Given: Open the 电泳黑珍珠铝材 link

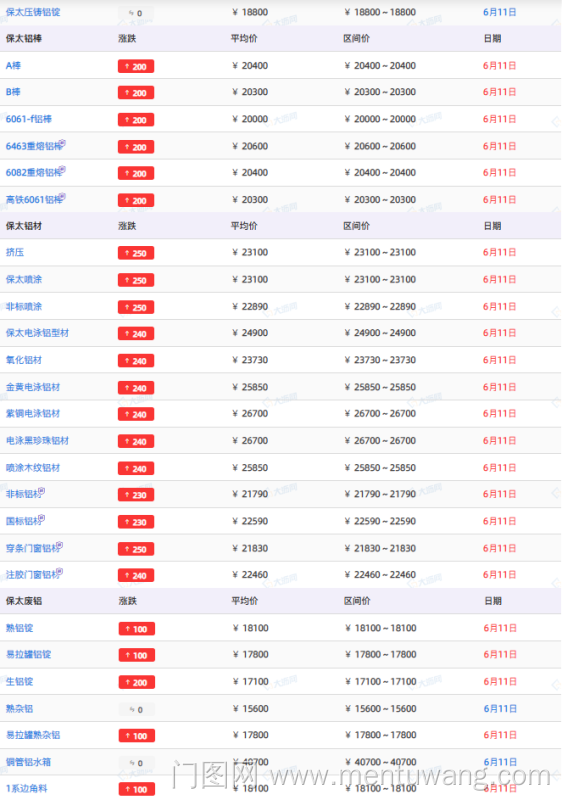Looking at the screenshot, I should (37, 441).
